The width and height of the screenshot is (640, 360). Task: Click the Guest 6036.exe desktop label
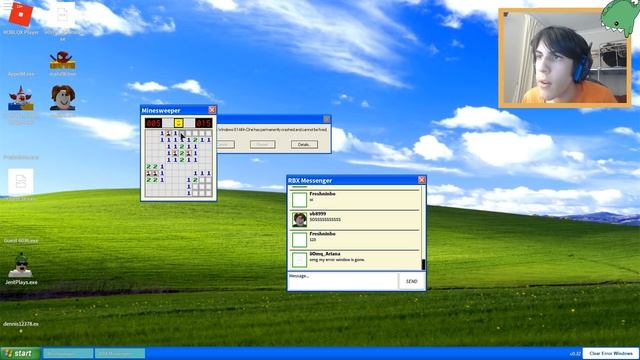21,241
